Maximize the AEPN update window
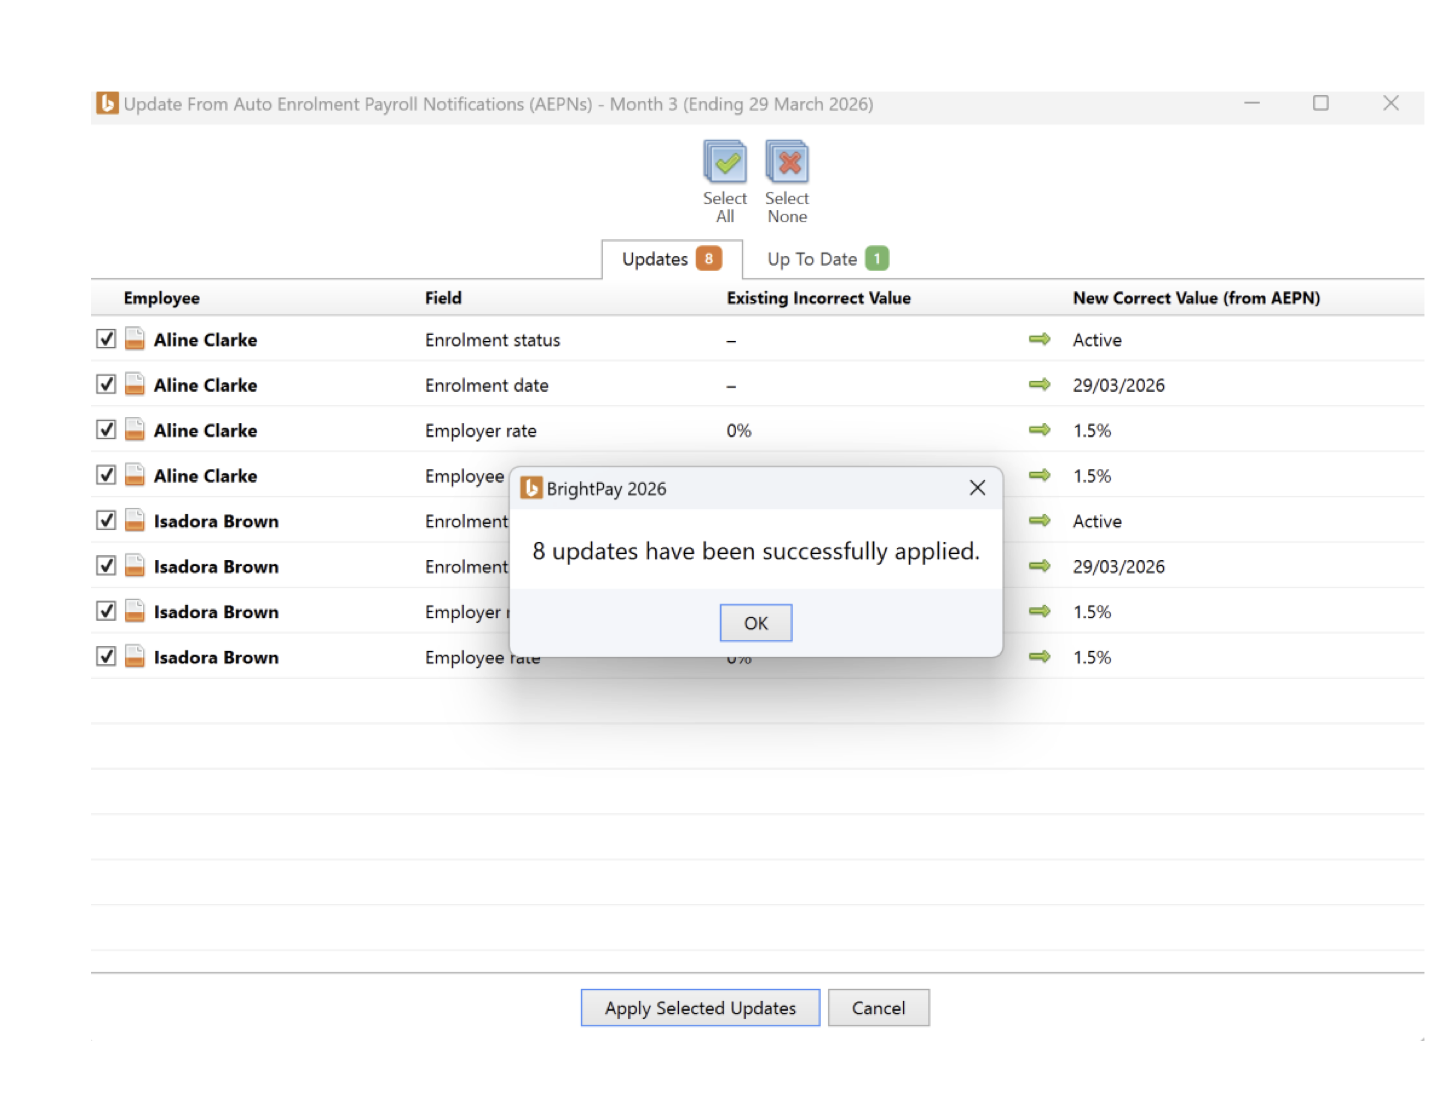The height and width of the screenshot is (1102, 1456). pyautogui.click(x=1321, y=103)
